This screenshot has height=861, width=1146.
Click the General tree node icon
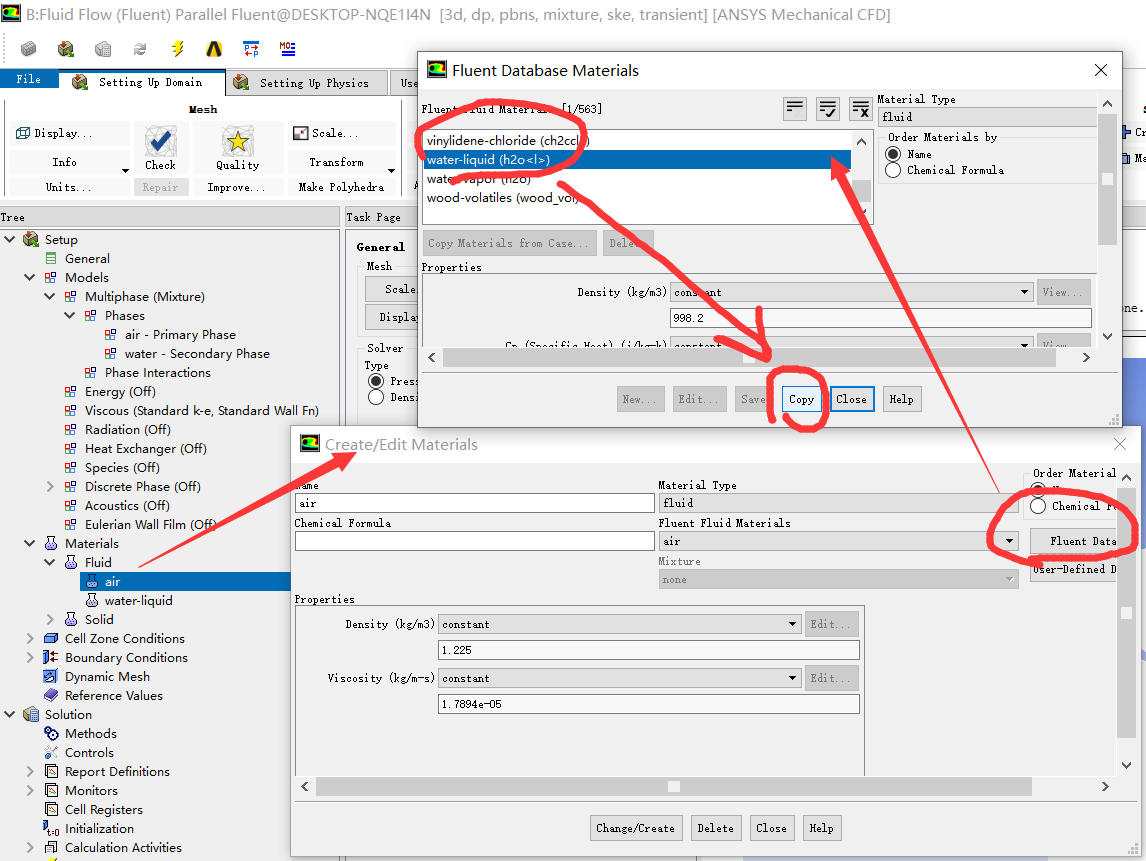51,258
